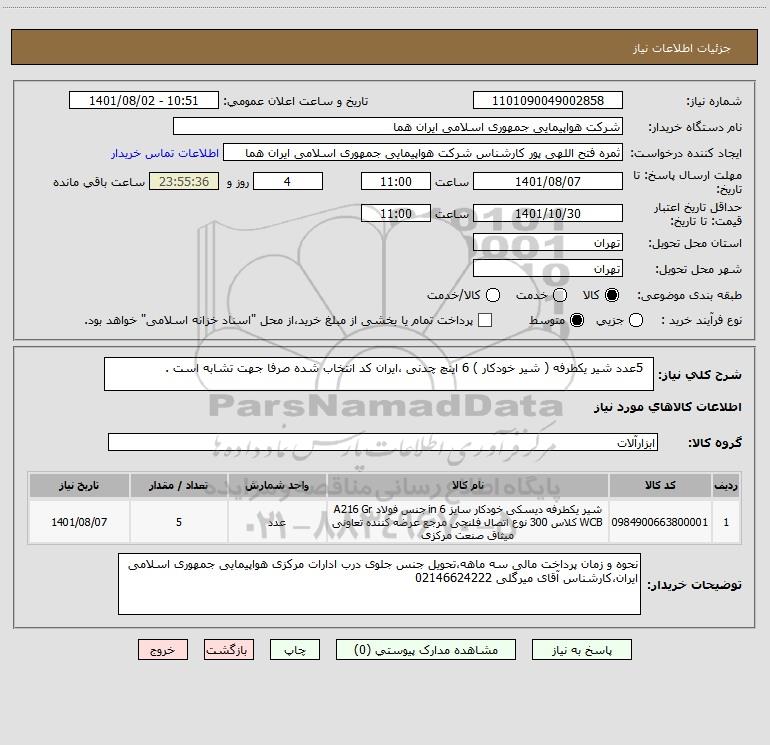Image resolution: width=770 pixels, height=745 pixels.
Task: Click the چاپ print button
Action: coord(295,650)
